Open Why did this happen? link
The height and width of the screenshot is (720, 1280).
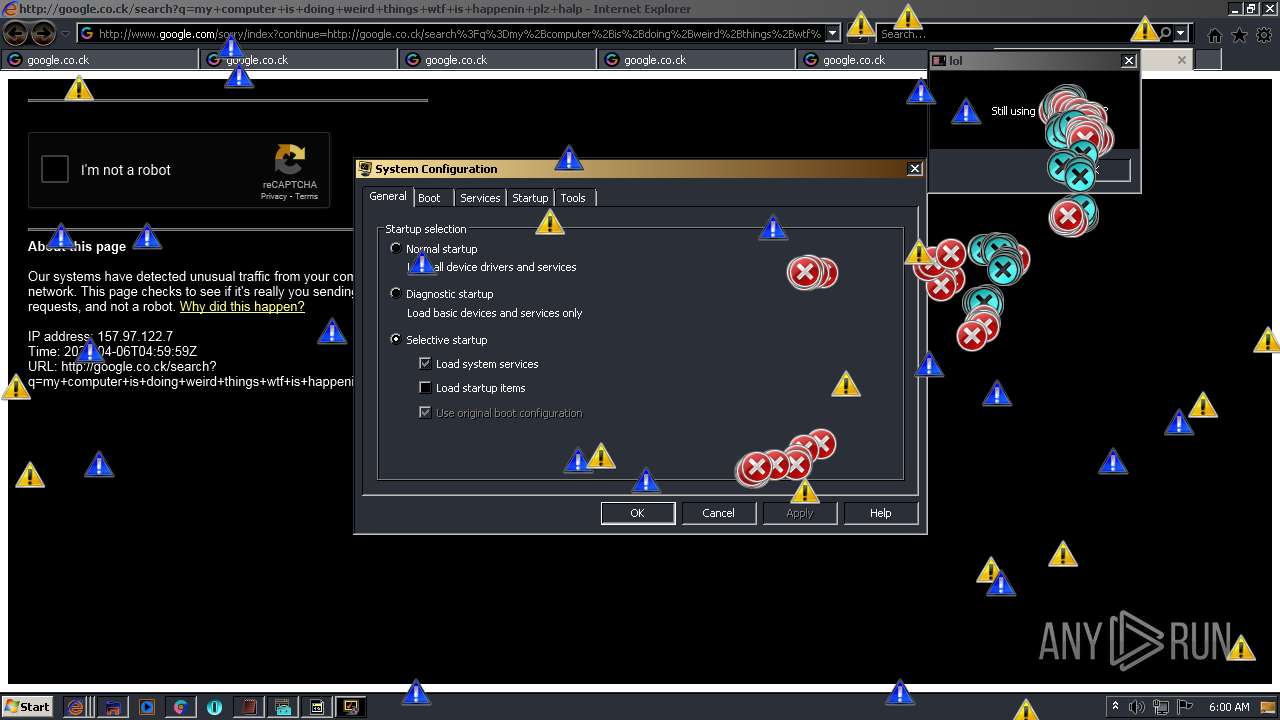coord(242,307)
